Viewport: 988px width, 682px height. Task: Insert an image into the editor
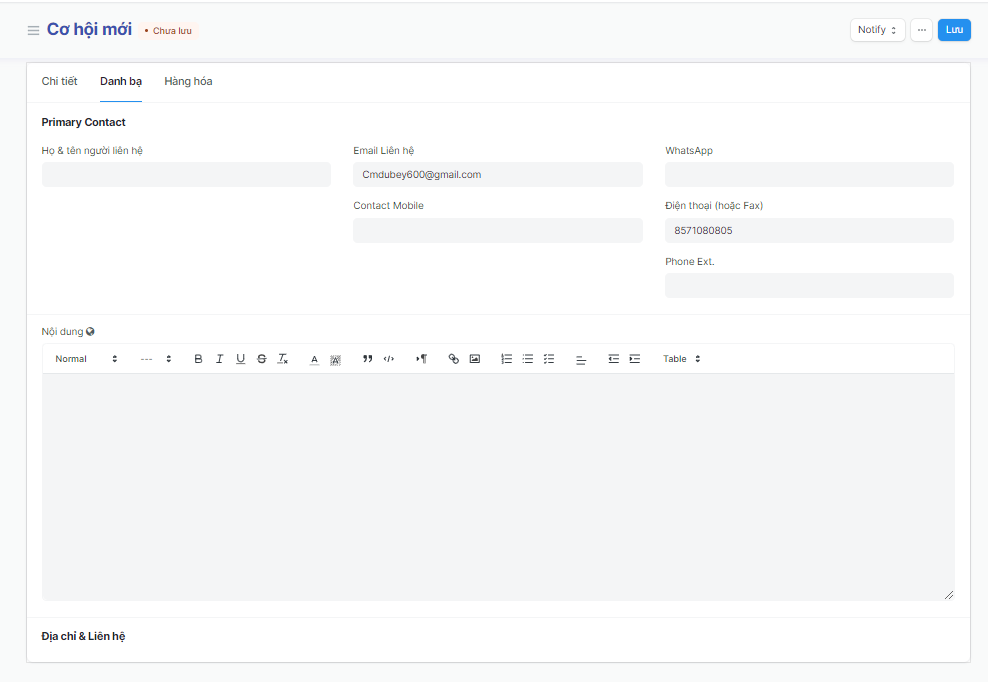click(475, 359)
